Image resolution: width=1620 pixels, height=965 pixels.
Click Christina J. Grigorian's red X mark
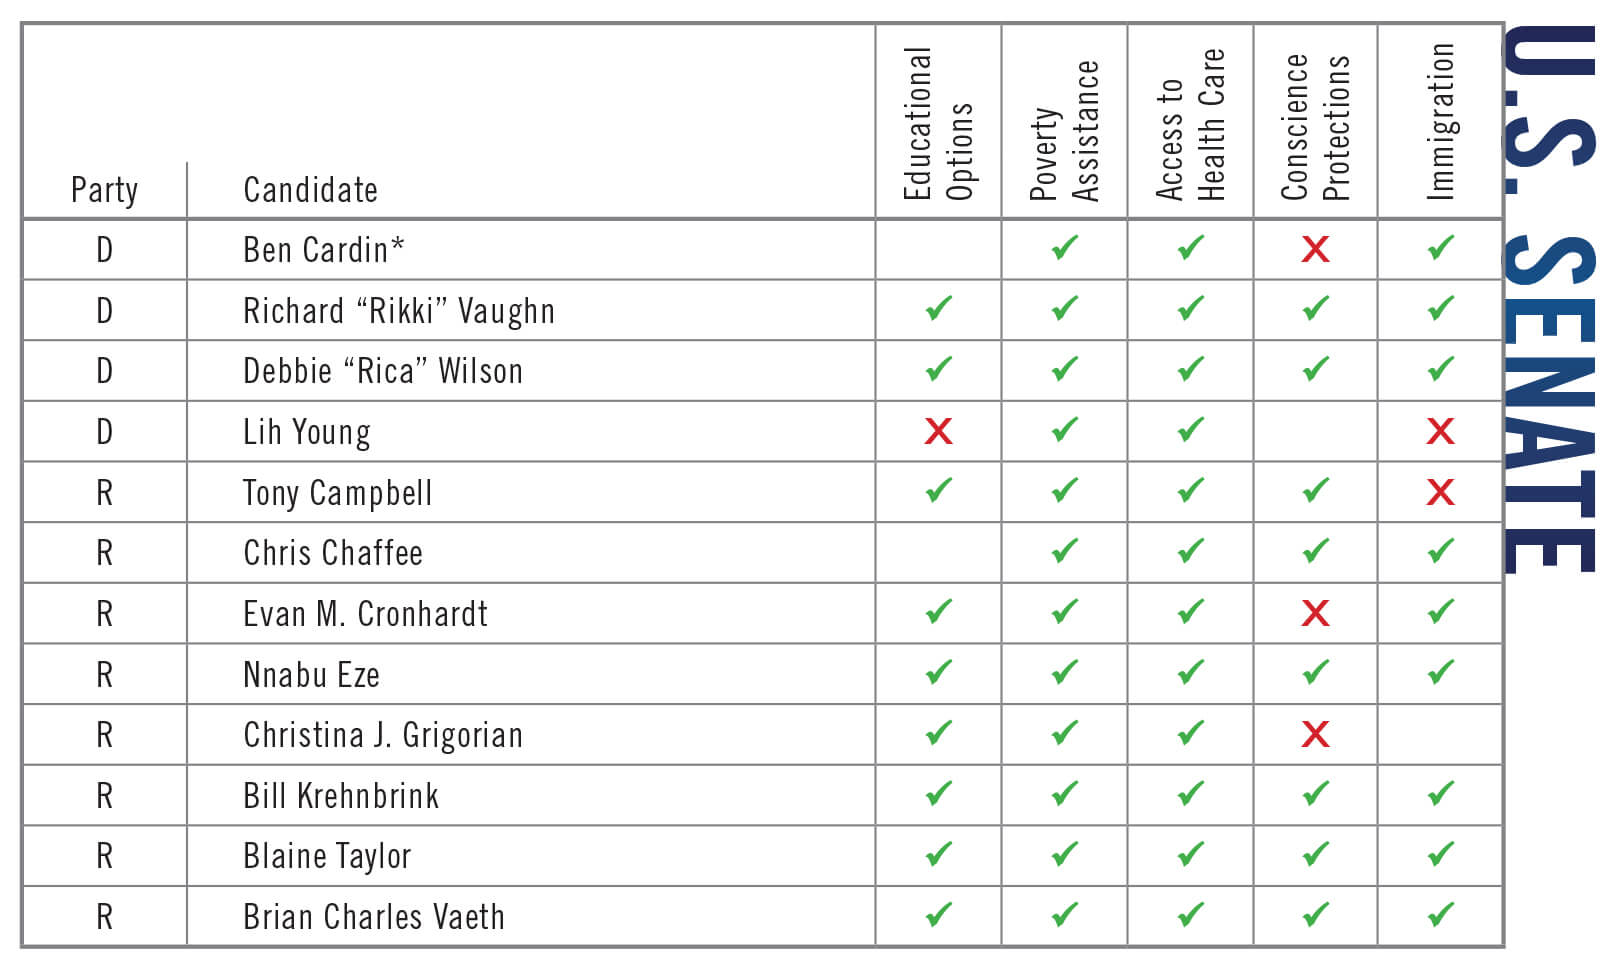coord(1315,735)
